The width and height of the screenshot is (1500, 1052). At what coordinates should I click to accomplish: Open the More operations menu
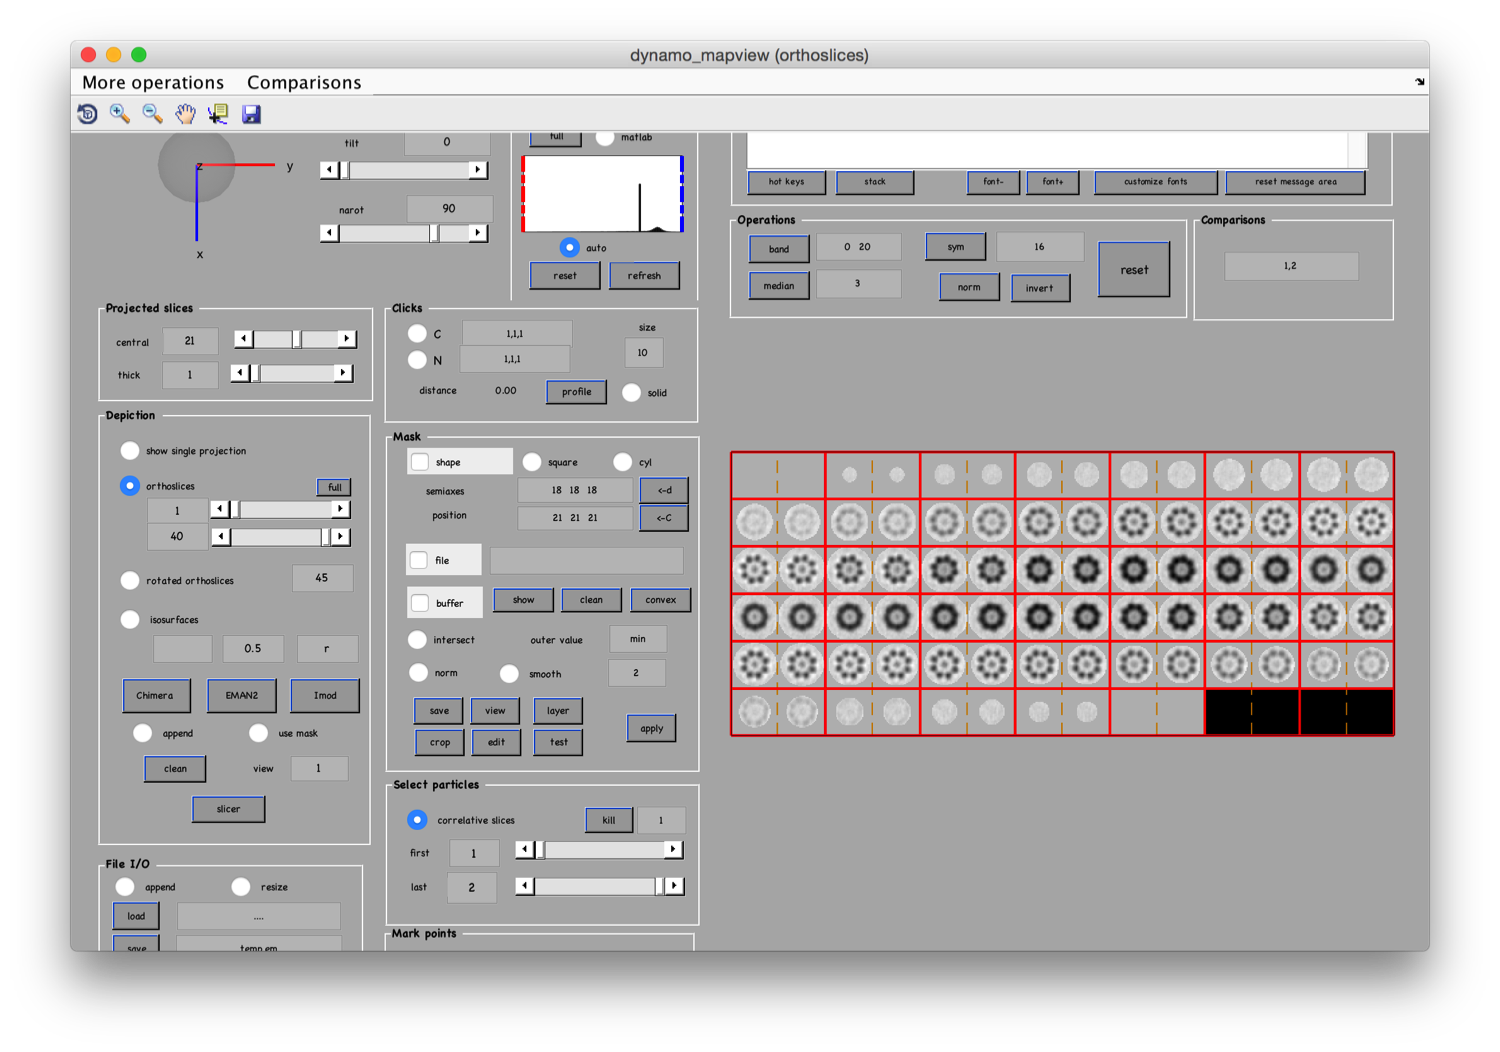click(x=153, y=82)
